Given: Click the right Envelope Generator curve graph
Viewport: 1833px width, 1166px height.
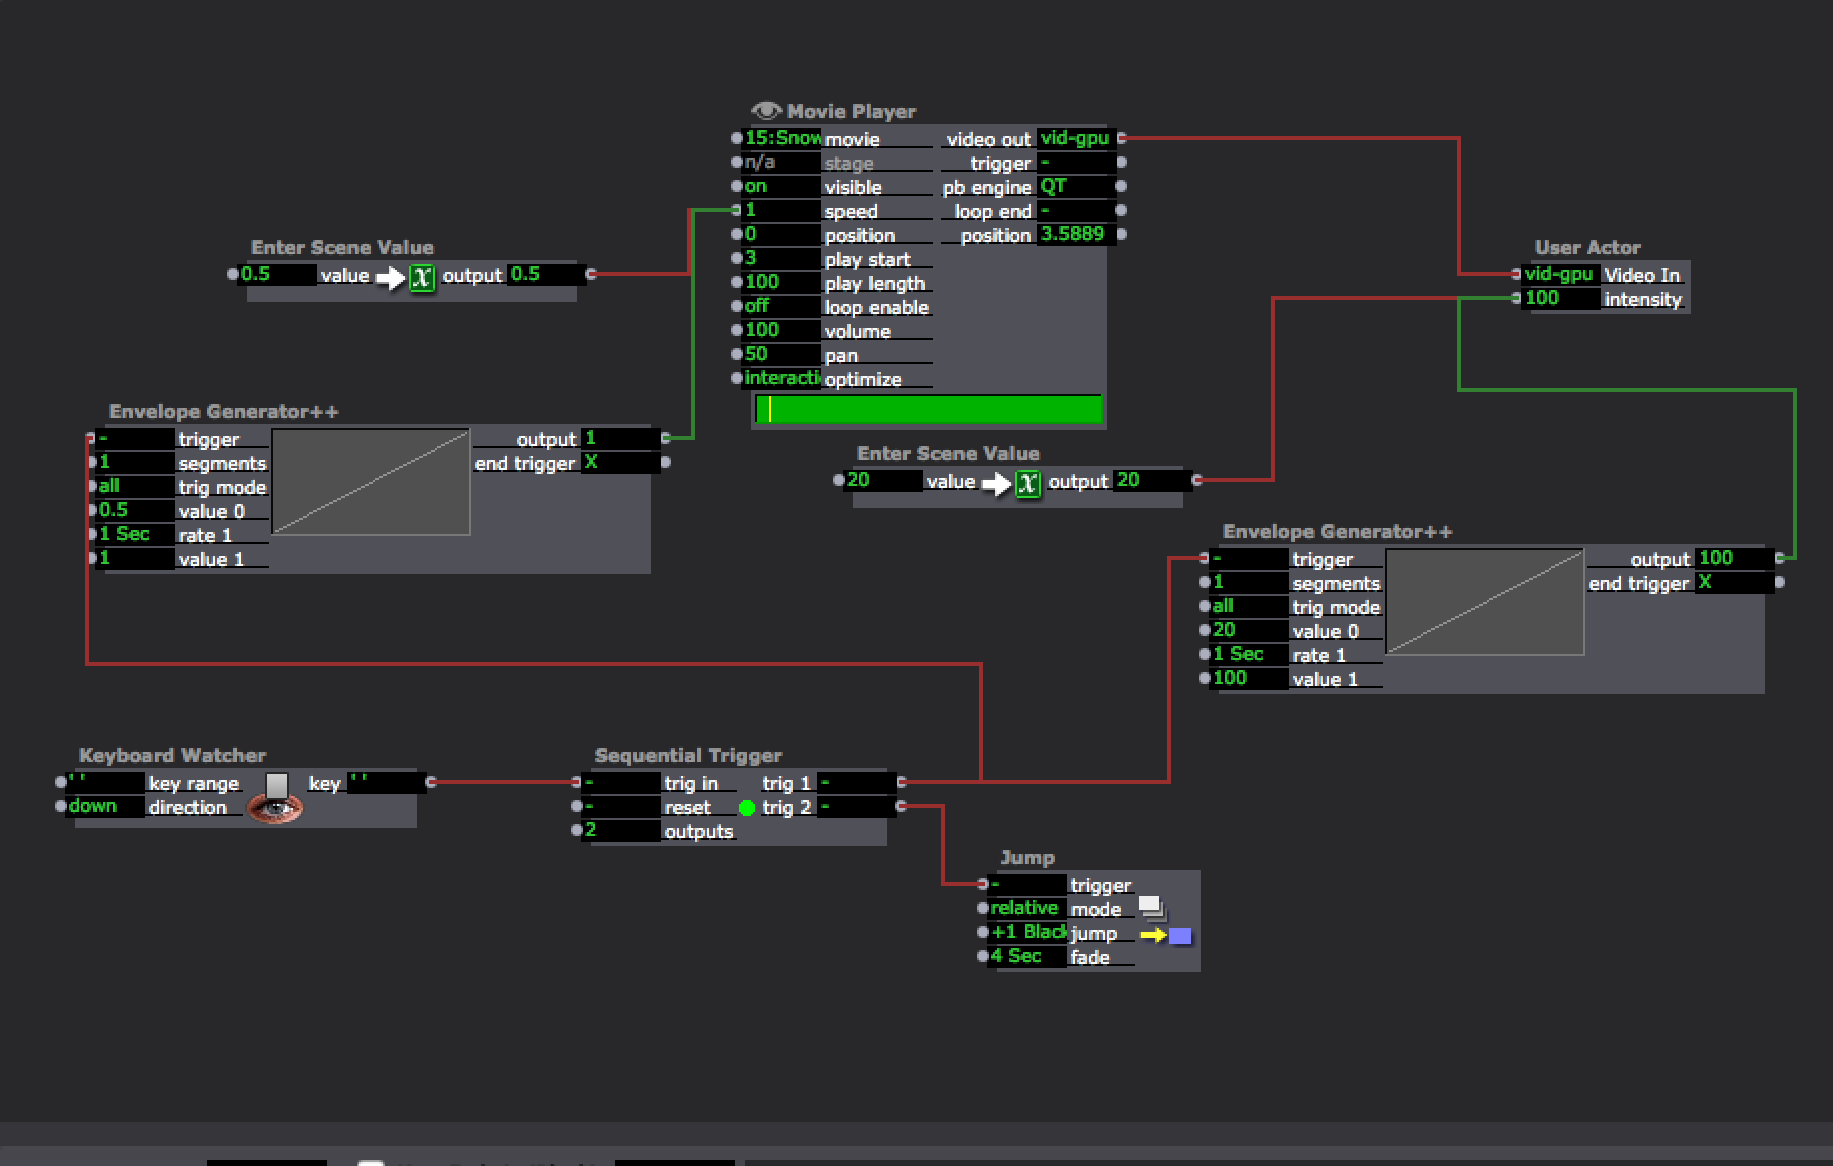Looking at the screenshot, I should [1485, 602].
